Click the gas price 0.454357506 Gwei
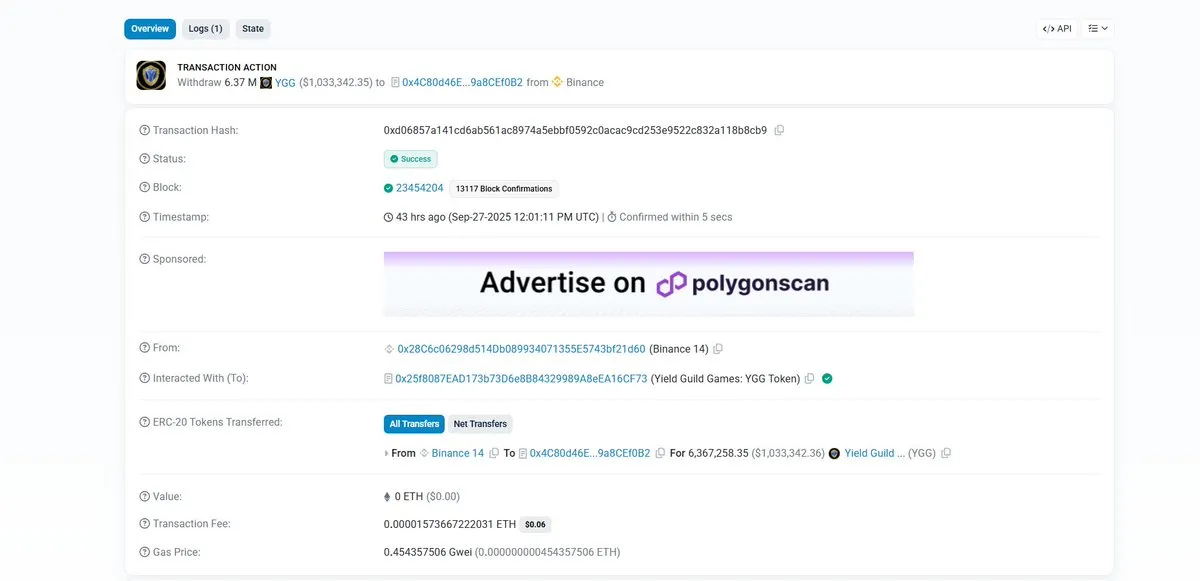1200x581 pixels. click(x=427, y=552)
